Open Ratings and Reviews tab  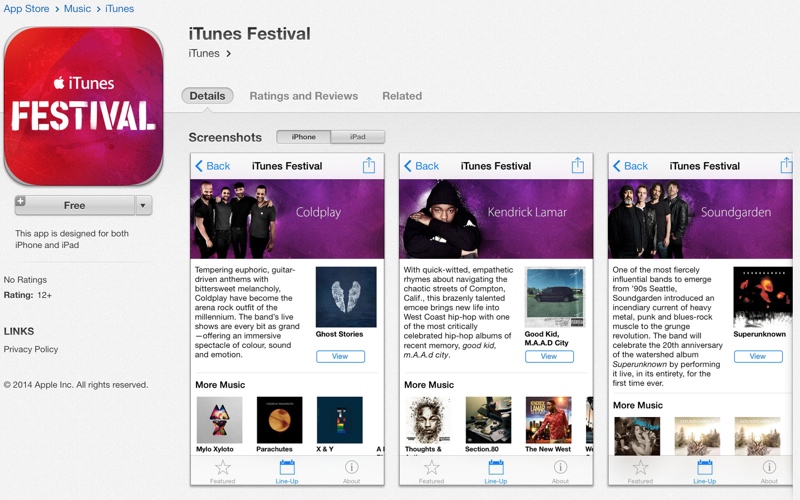304,96
